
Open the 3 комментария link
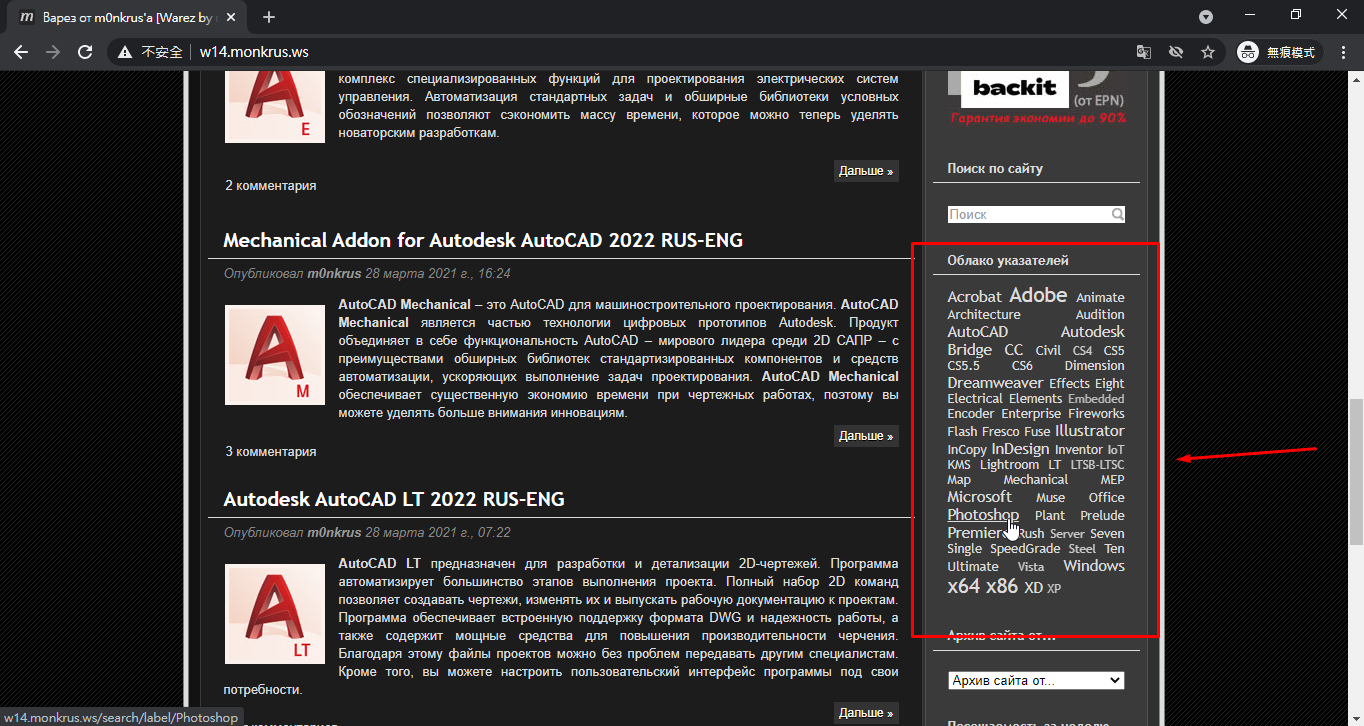coord(271,451)
